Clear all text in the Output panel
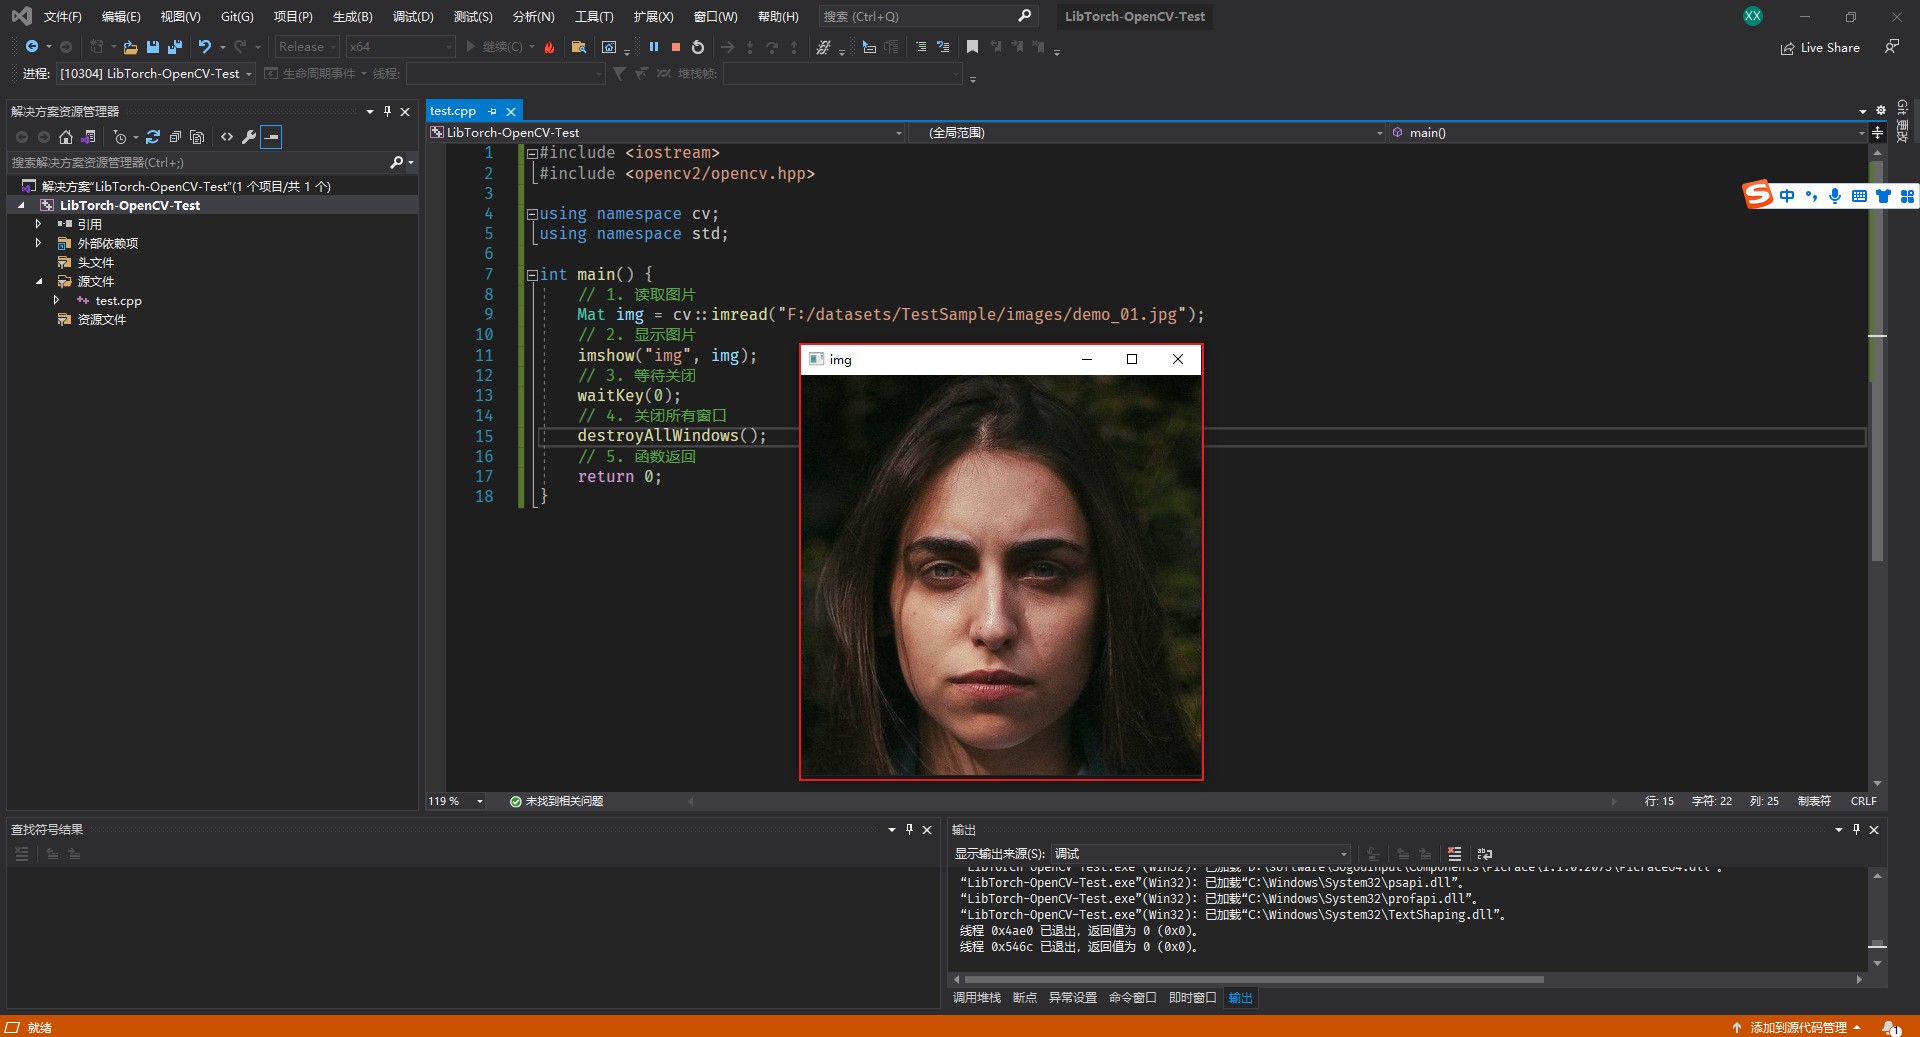The image size is (1920, 1037). click(1454, 854)
